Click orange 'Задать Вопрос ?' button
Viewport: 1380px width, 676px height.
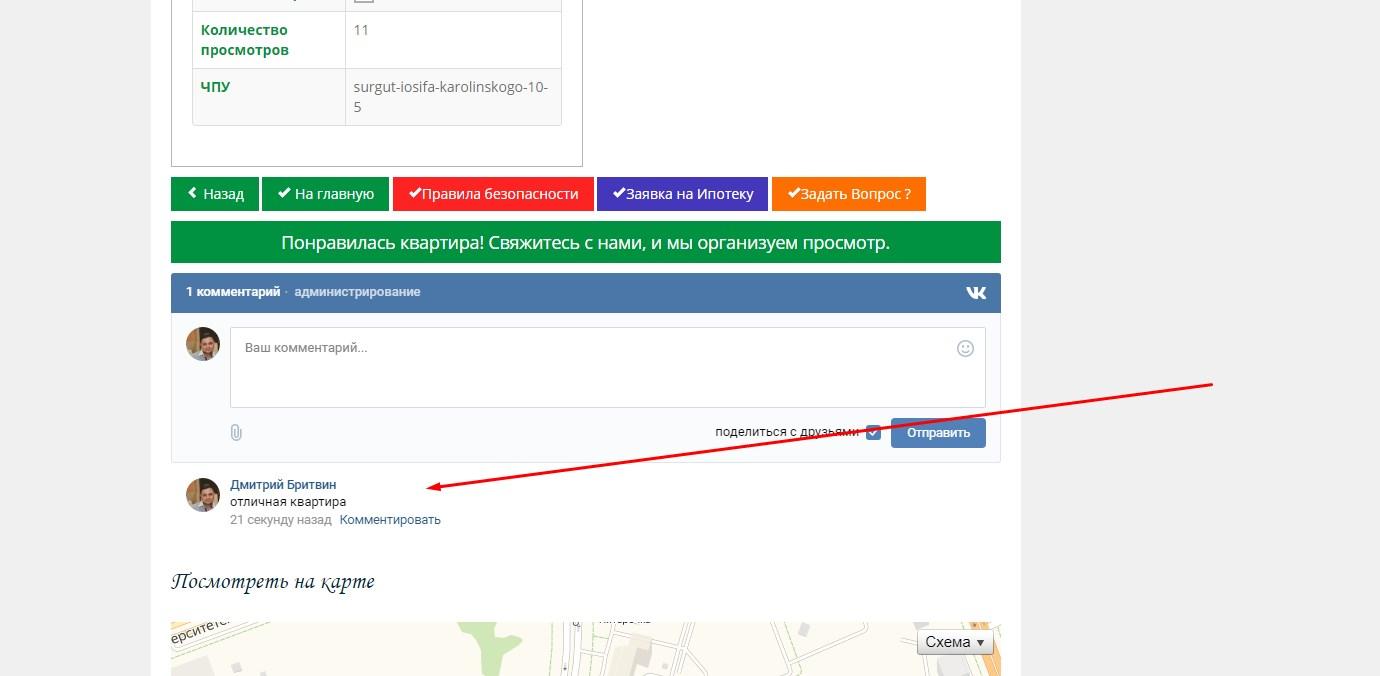[x=848, y=194]
